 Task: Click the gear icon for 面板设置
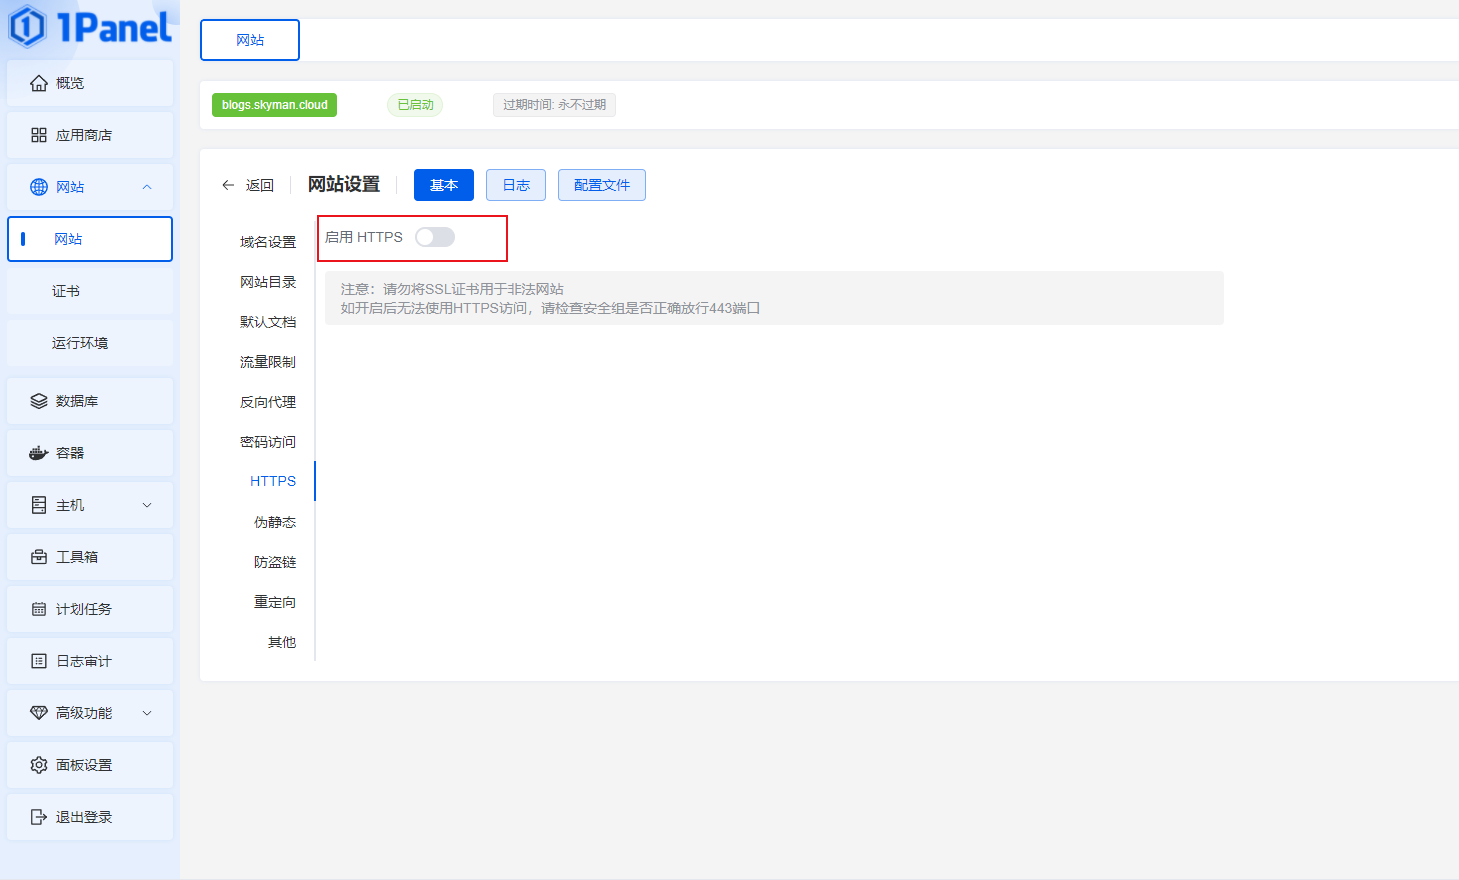39,765
